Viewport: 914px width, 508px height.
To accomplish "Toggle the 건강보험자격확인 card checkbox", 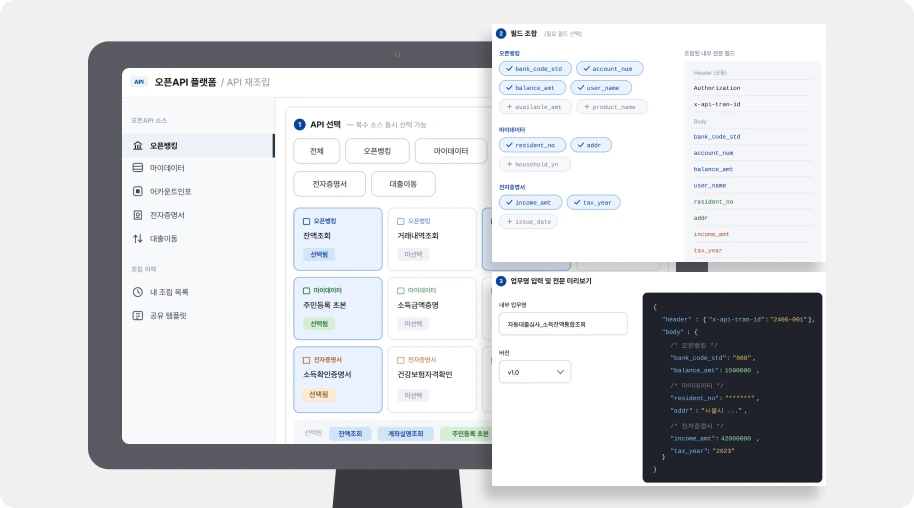I will [x=400, y=360].
